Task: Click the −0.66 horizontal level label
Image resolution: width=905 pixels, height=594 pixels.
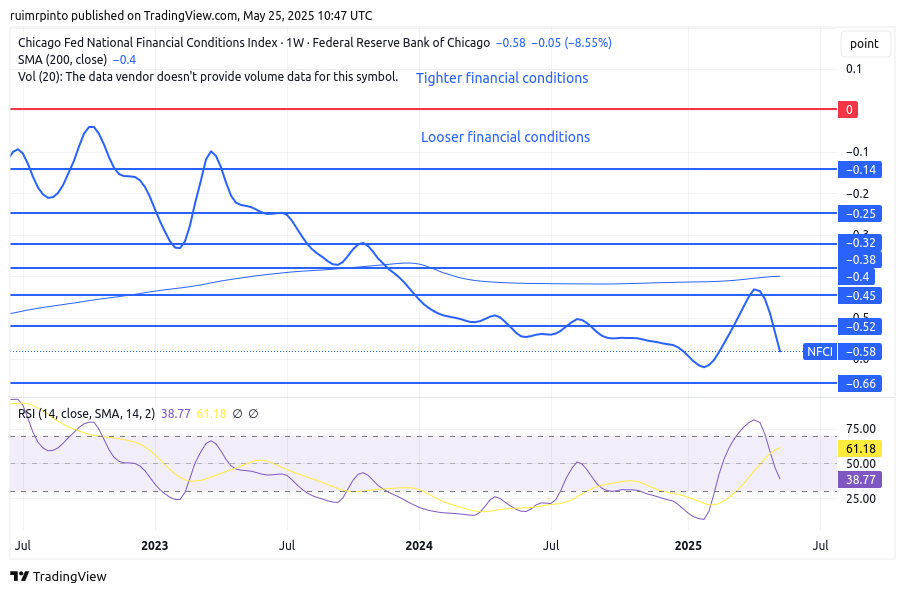Action: coord(858,383)
